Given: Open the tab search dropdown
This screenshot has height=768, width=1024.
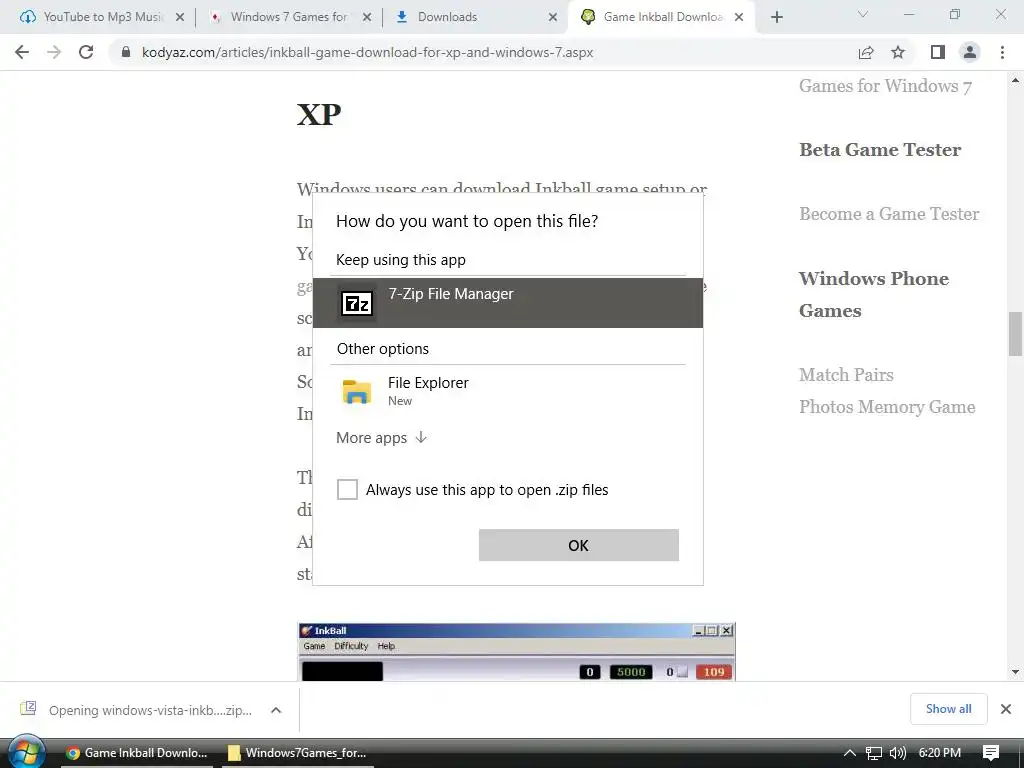Looking at the screenshot, I should click(863, 14).
